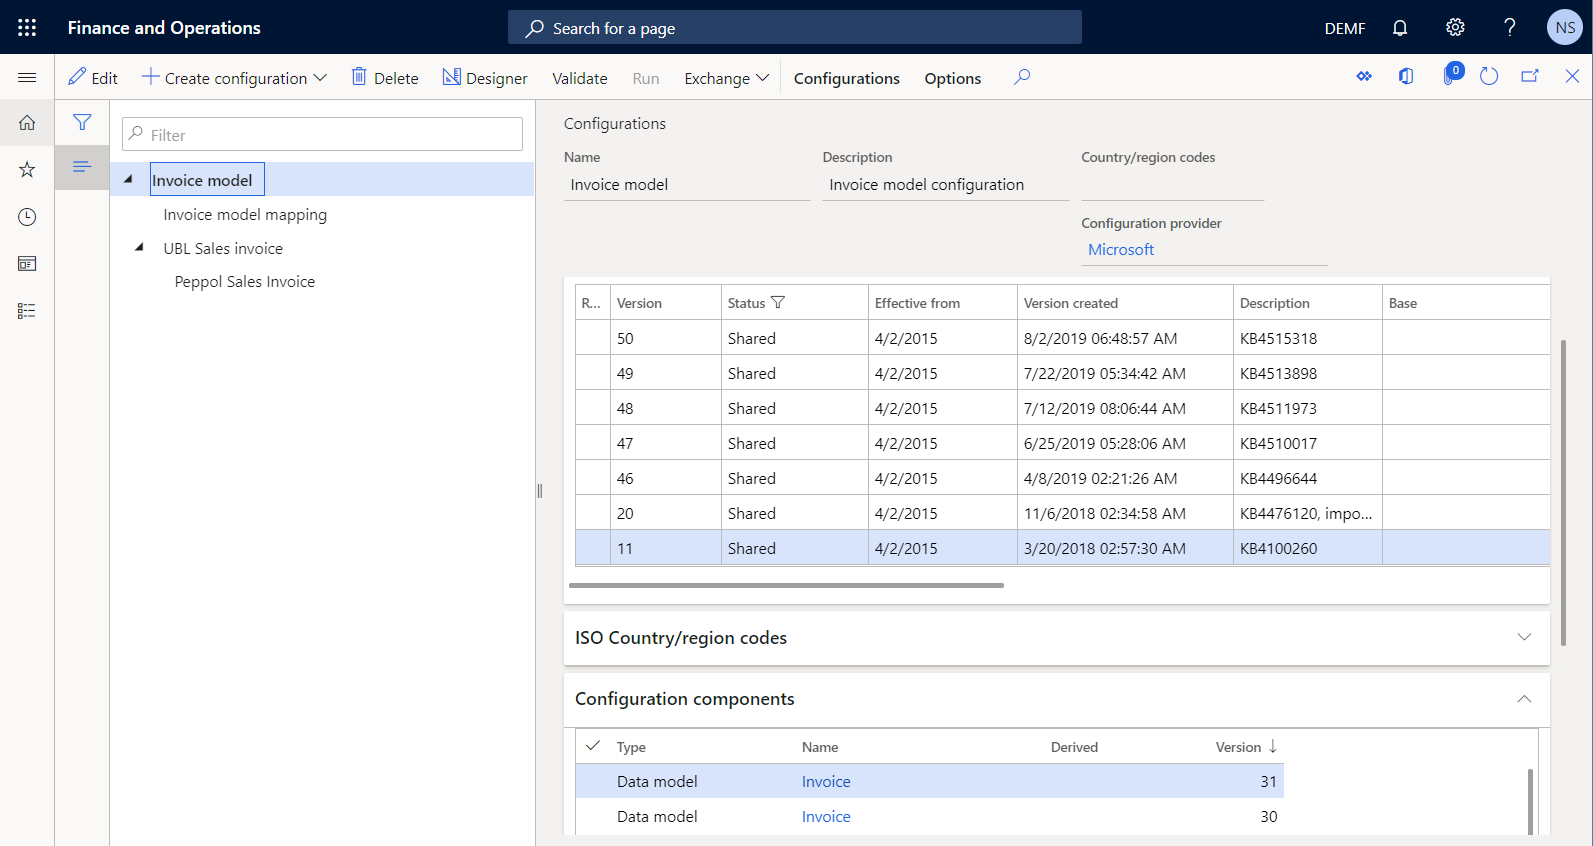Toggle the Status column filter
This screenshot has height=846, width=1593.
(778, 303)
